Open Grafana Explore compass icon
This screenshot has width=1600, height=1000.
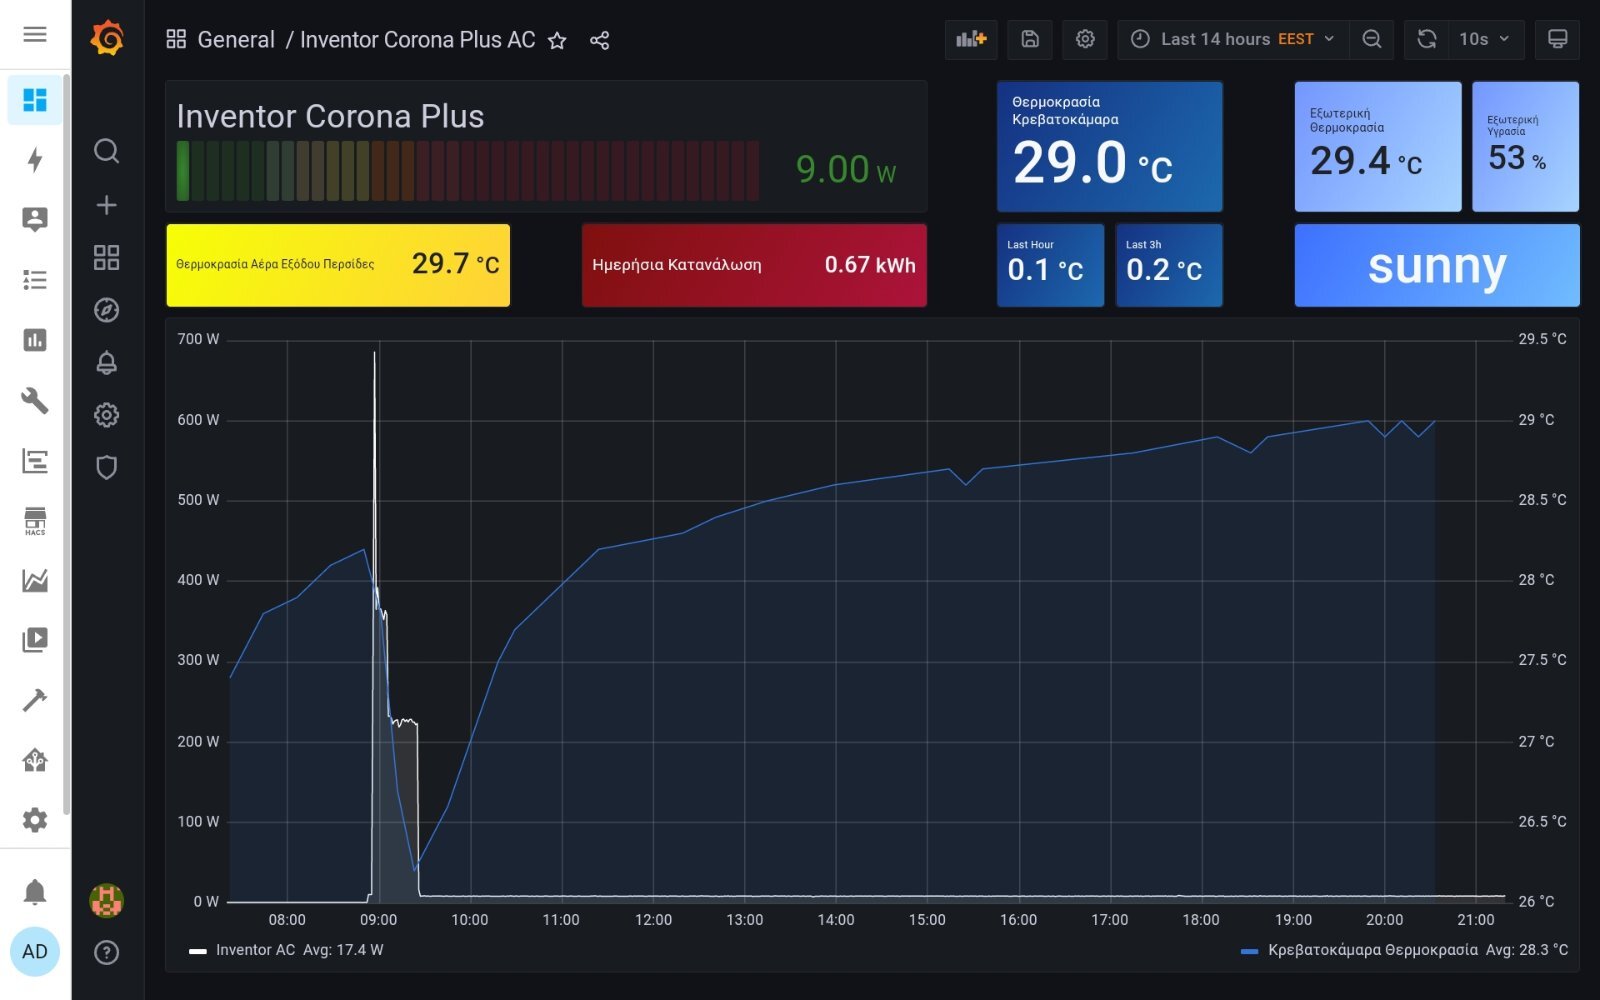tap(107, 310)
